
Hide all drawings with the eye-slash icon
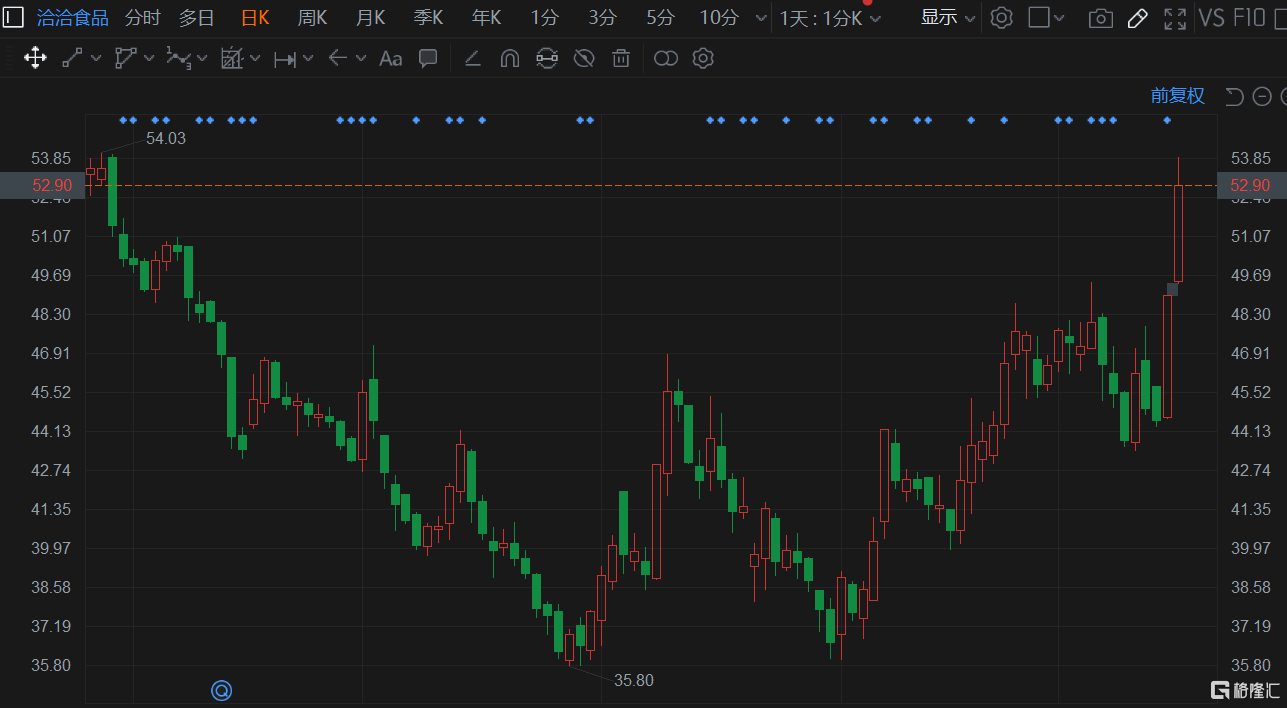coord(584,59)
